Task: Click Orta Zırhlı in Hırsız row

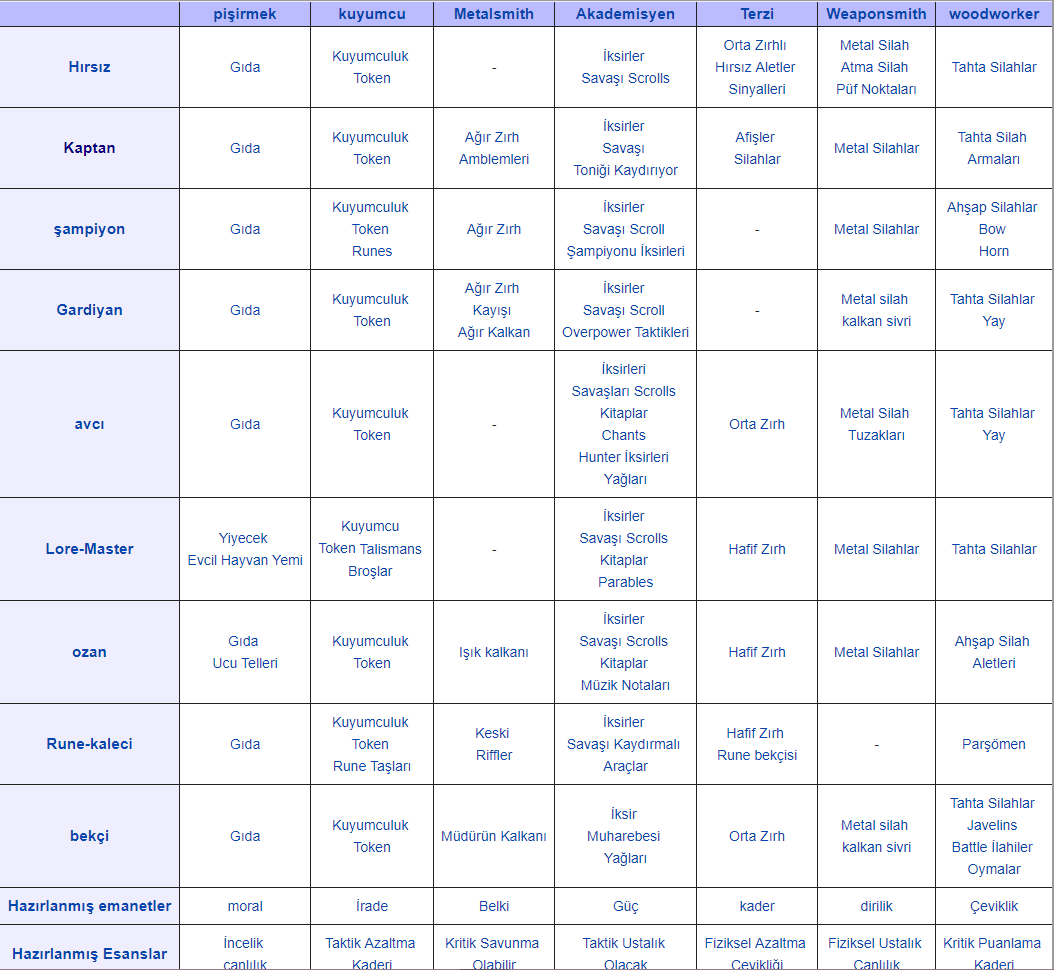Action: coord(755,45)
